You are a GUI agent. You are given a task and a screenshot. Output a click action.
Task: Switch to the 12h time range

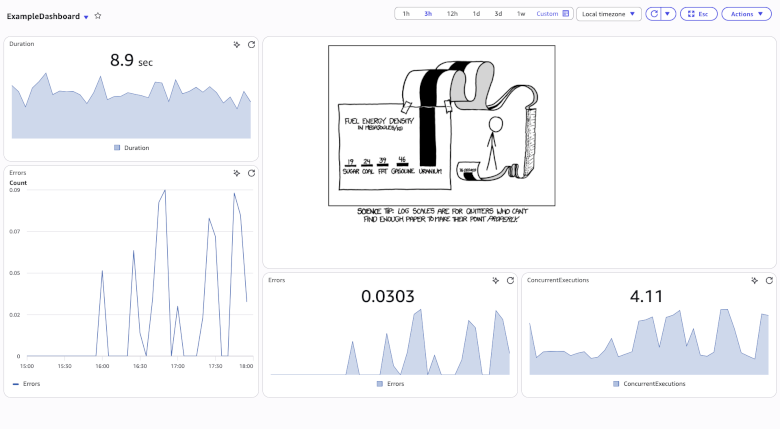pos(452,14)
